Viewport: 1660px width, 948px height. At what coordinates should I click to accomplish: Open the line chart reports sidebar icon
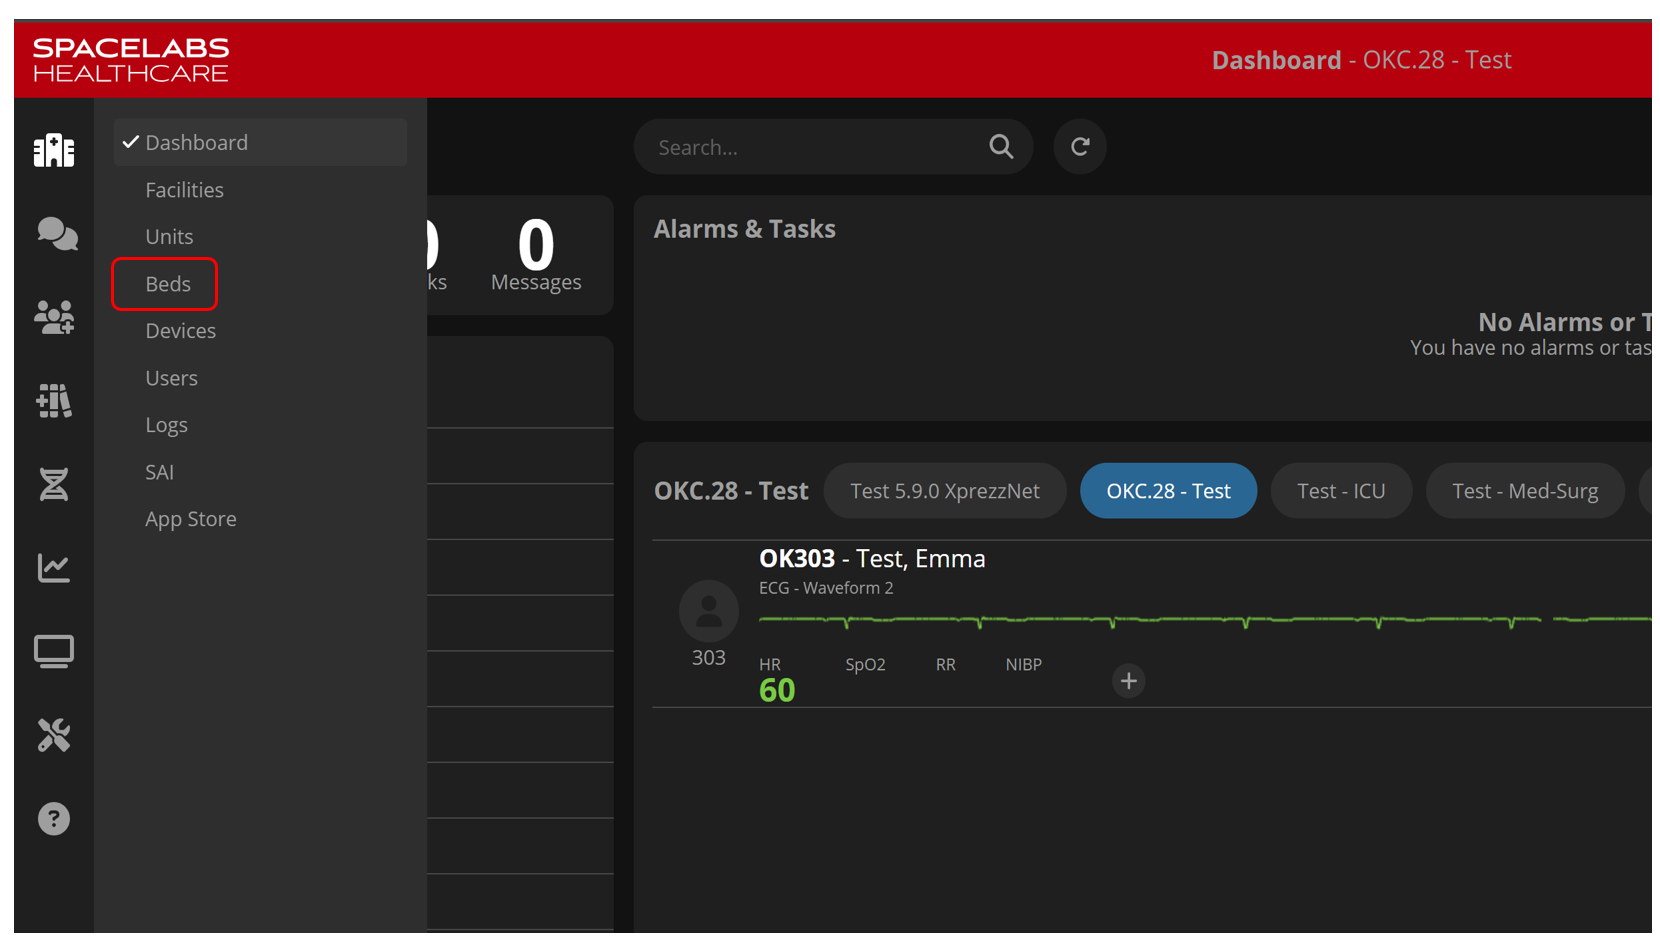click(x=54, y=568)
